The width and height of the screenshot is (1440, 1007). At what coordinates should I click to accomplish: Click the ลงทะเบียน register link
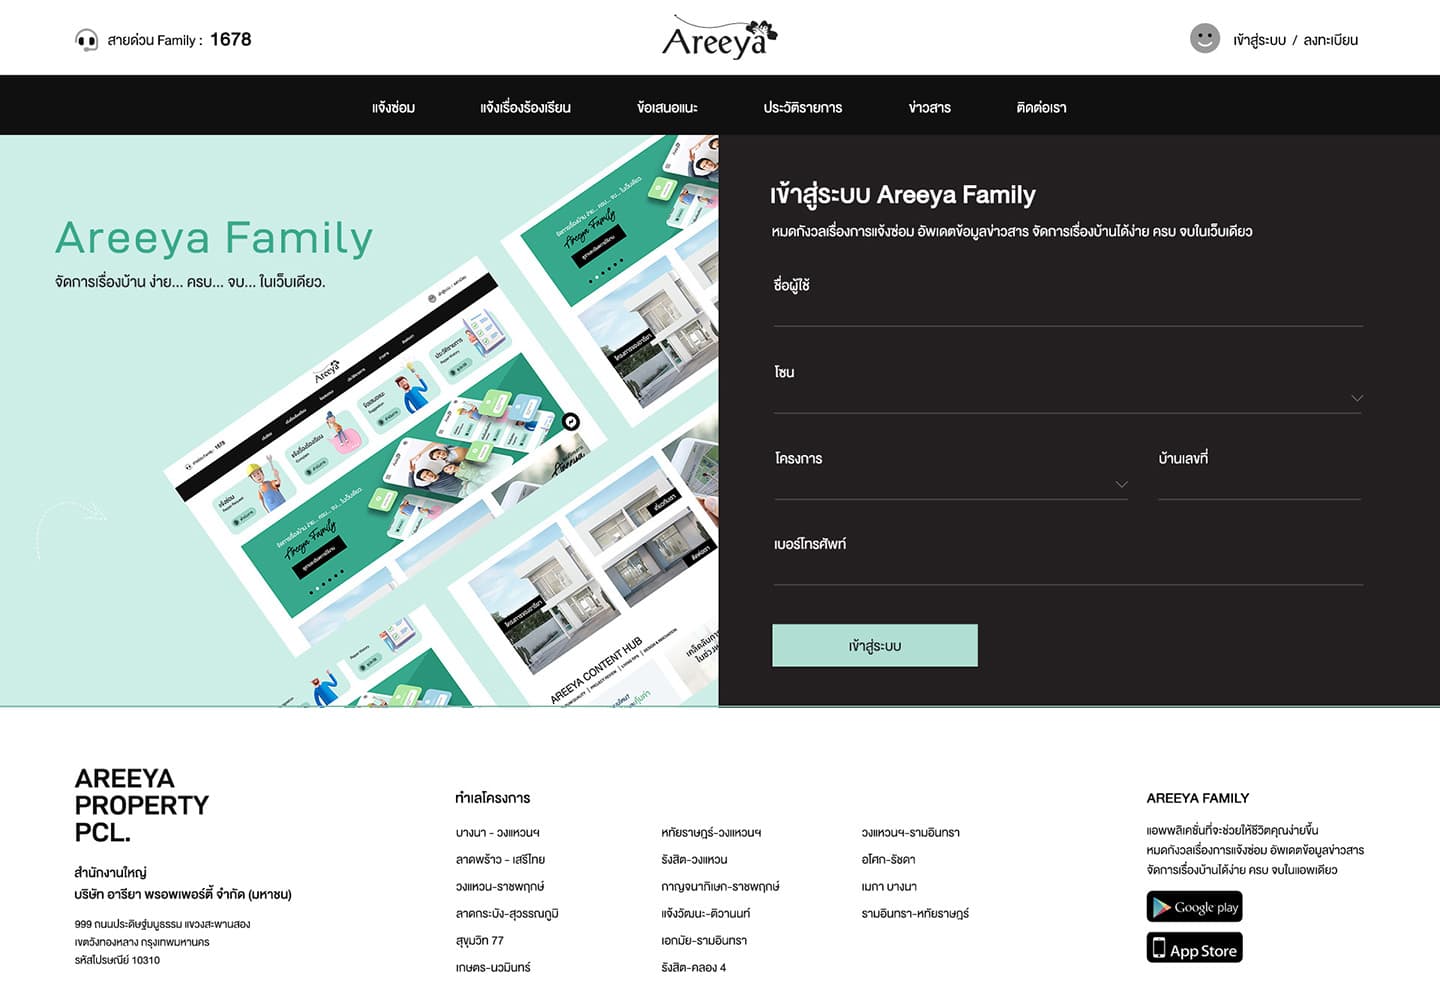[1330, 40]
